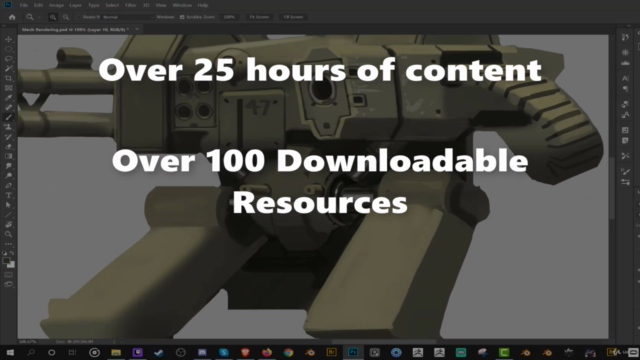Open the Edit menu
The height and width of the screenshot is (360, 640).
(x=38, y=5)
